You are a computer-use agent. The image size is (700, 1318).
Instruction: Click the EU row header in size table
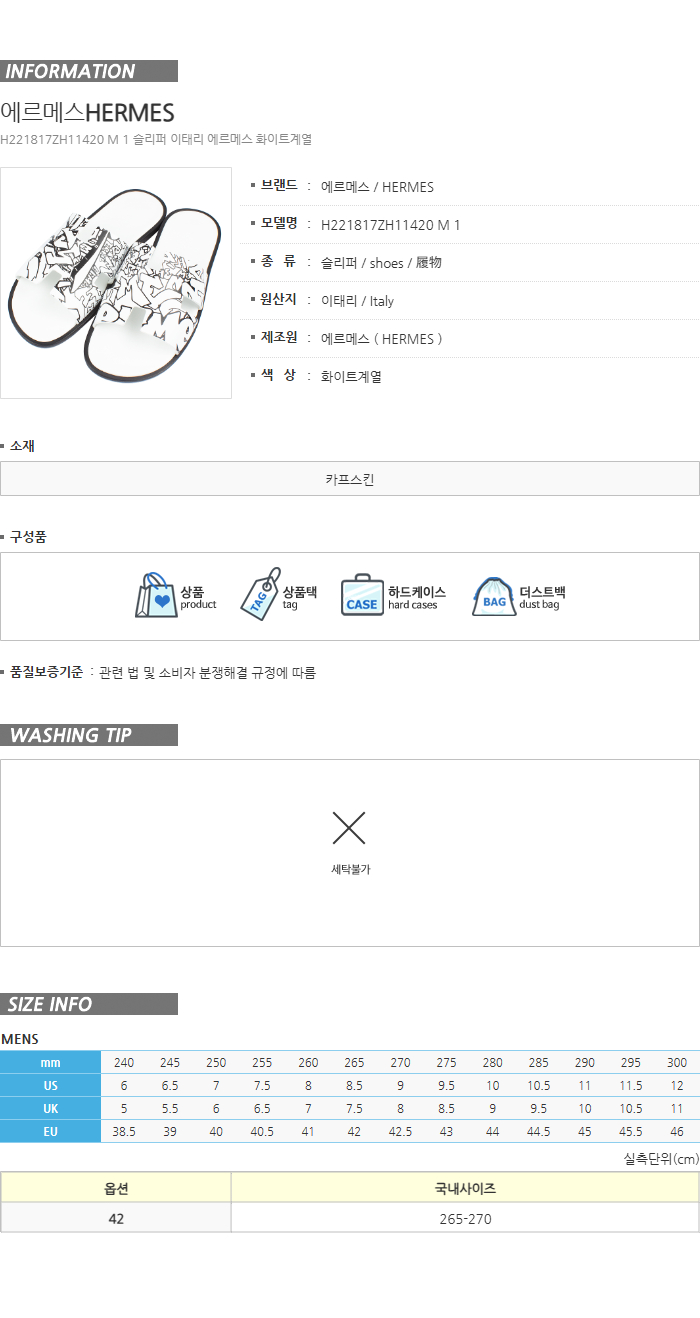coord(51,1131)
